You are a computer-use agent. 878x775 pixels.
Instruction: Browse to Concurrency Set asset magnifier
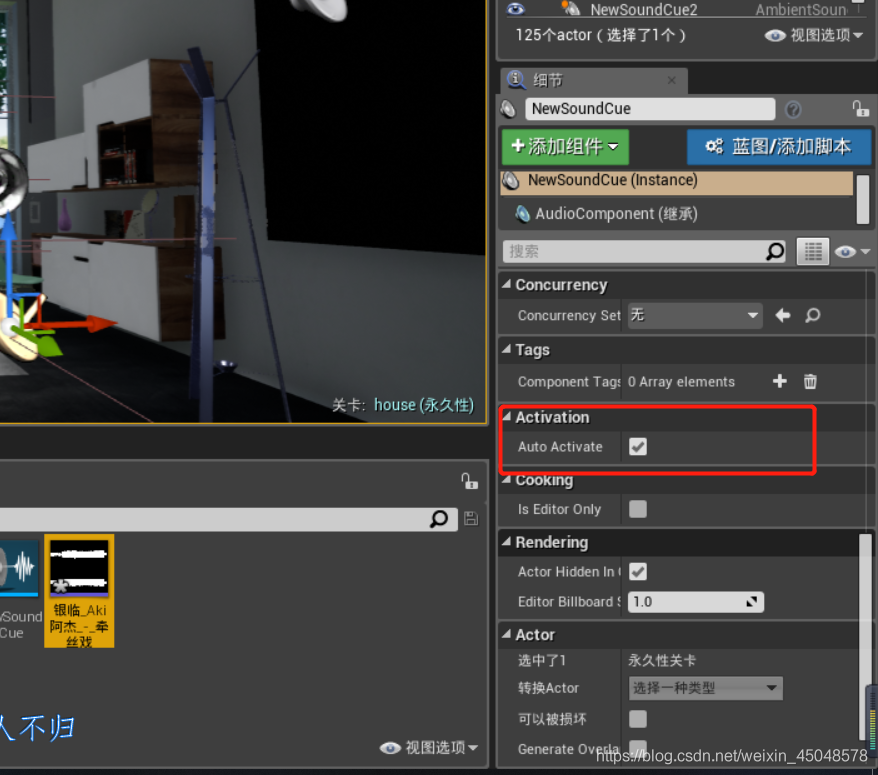tap(812, 315)
